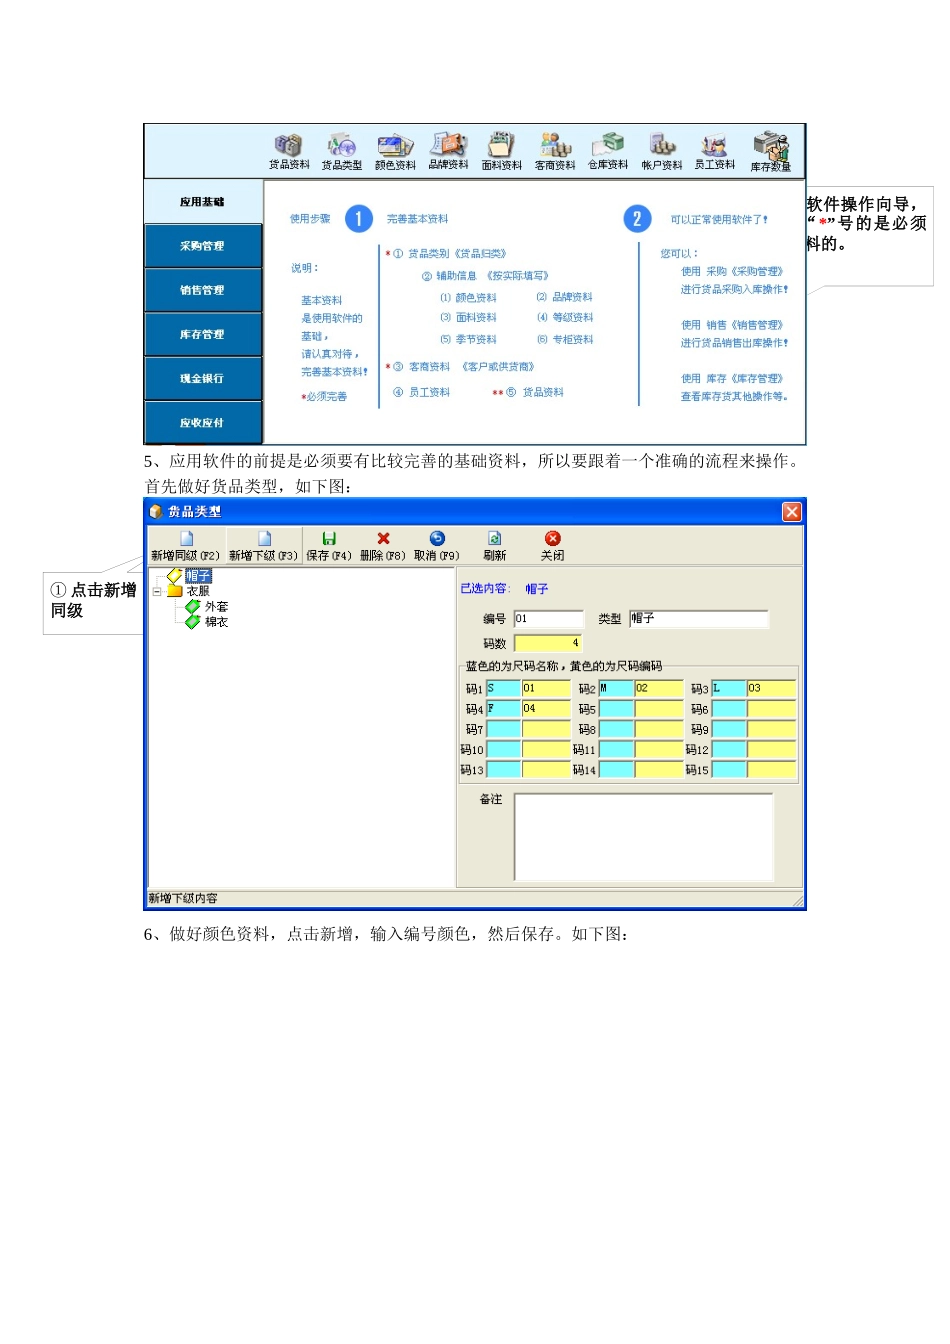This screenshot has height=1344, width=950.
Task: Click 码2 size code field with 02
Action: (659, 688)
